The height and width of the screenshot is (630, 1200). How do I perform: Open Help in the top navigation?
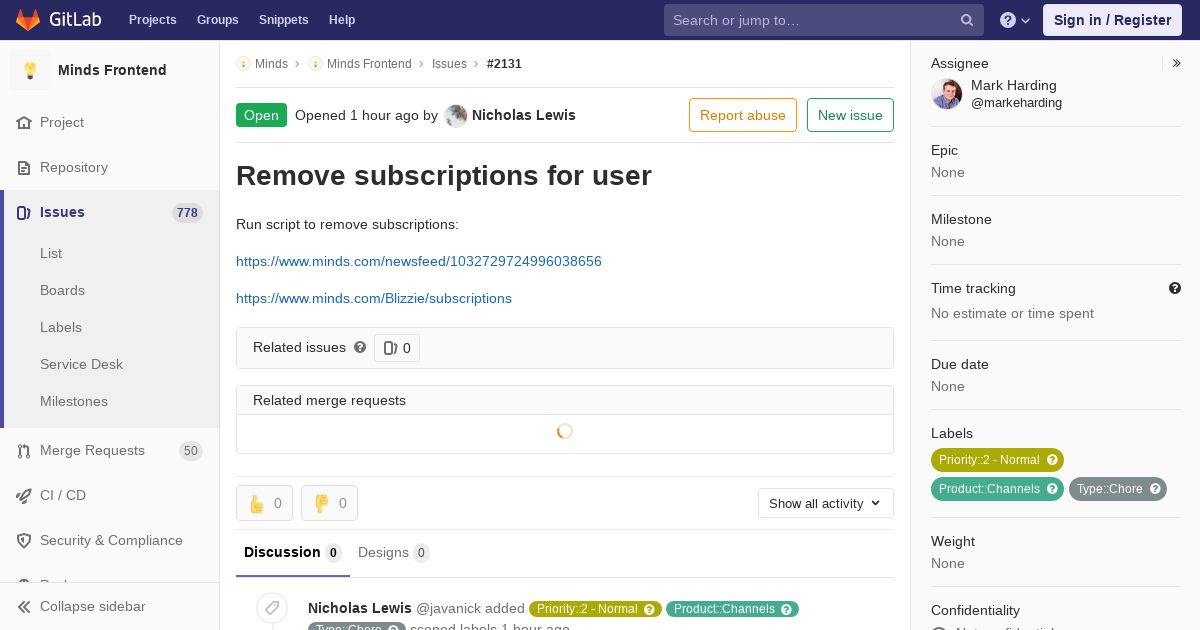[x=342, y=20]
